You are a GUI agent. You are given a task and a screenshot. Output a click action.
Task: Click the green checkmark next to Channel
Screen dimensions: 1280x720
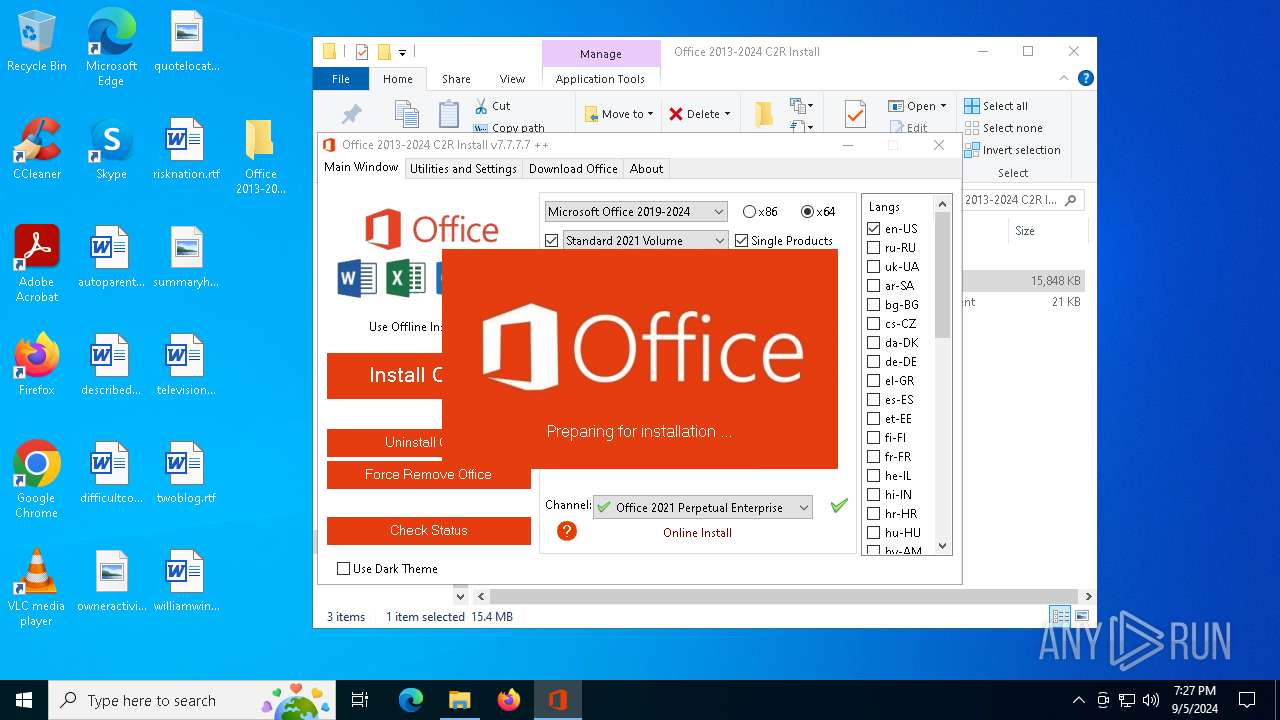pyautogui.click(x=839, y=506)
